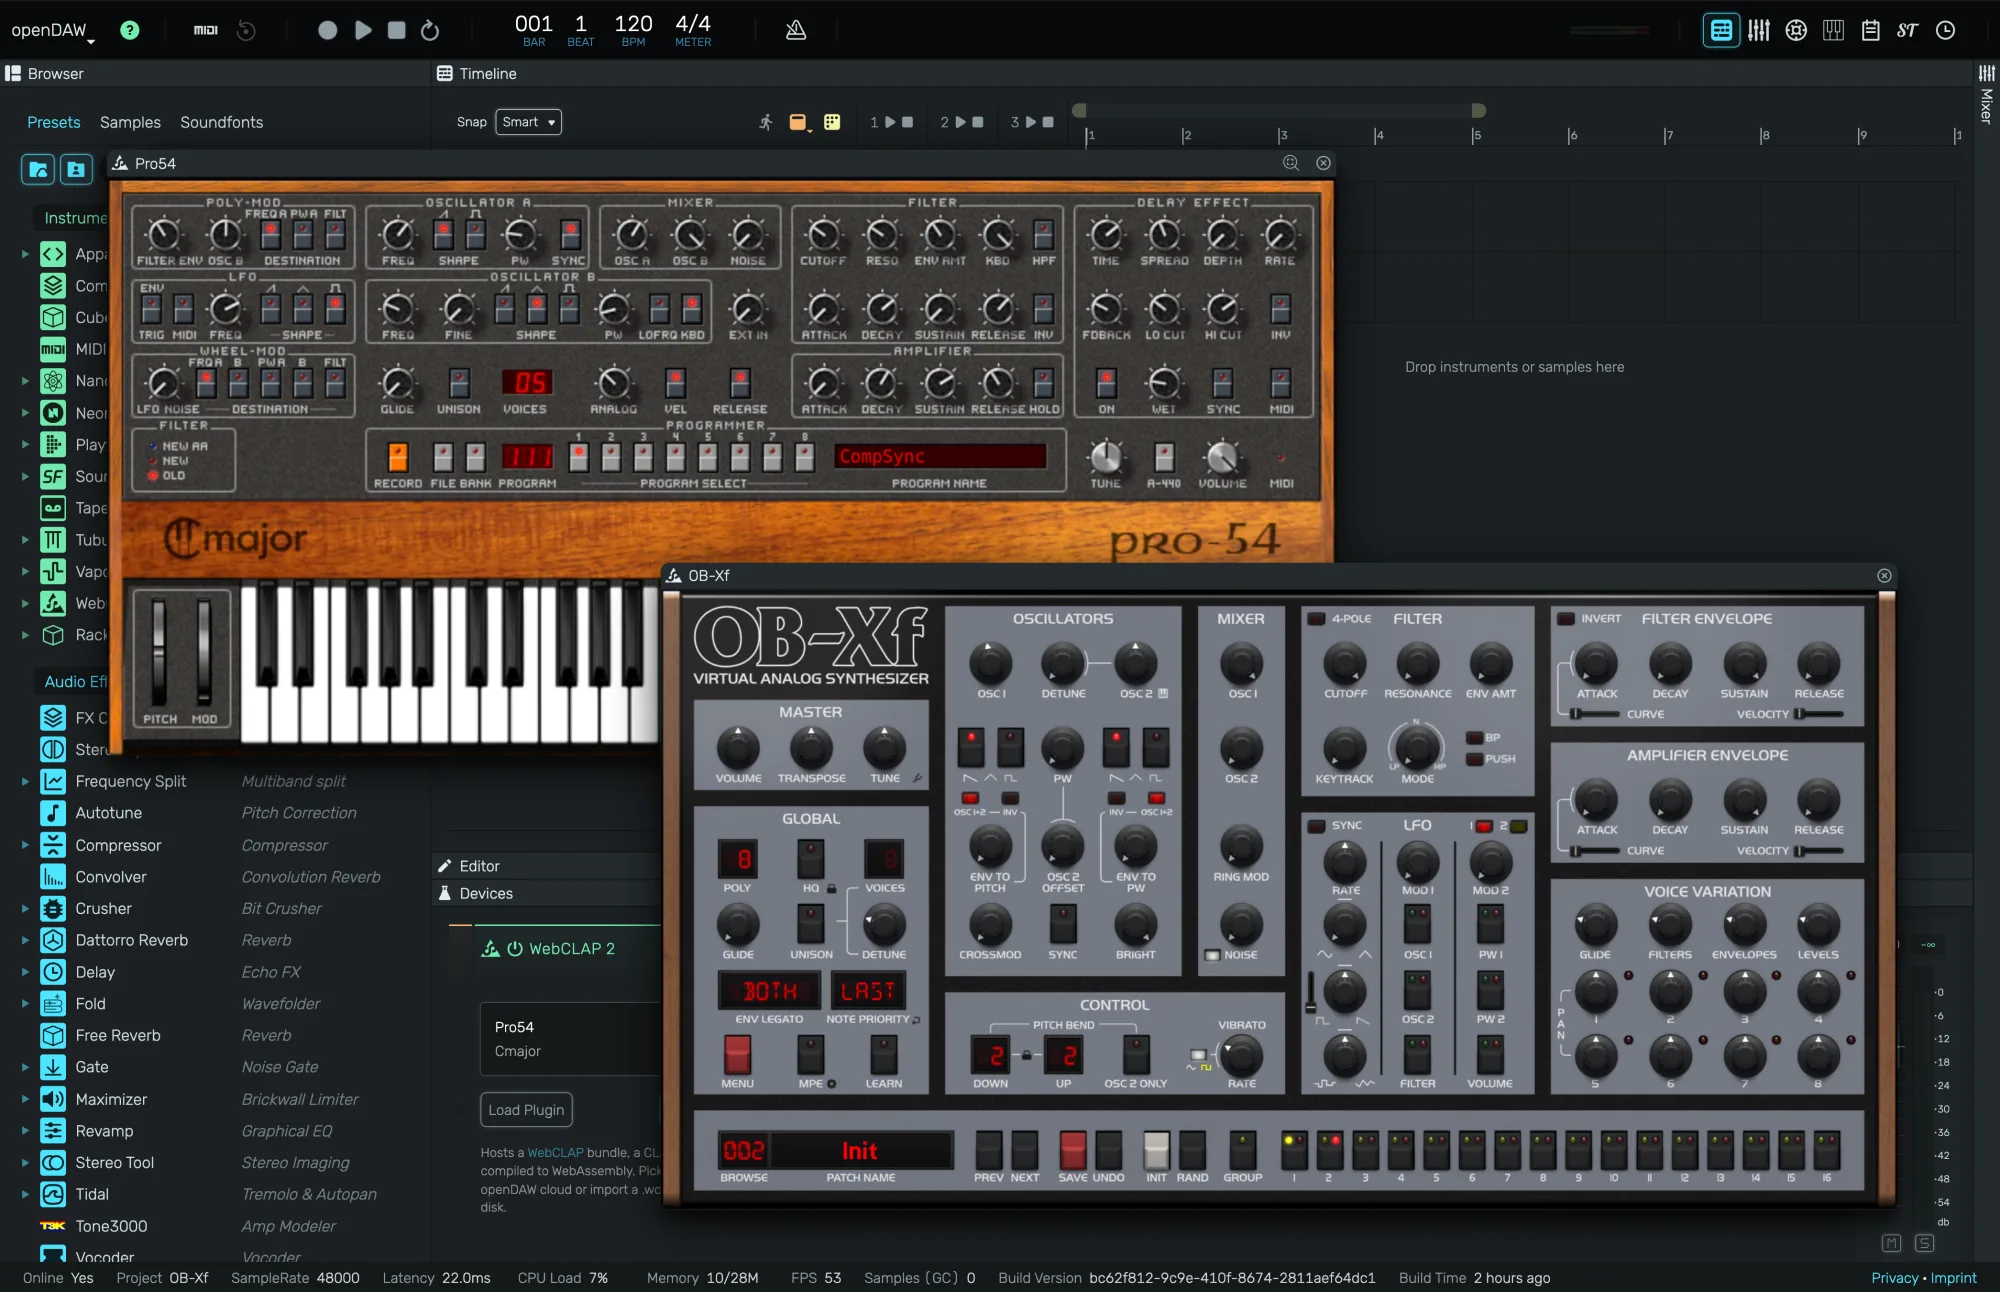Open the openDAW main menu dropdown
2000x1292 pixels.
[53, 31]
